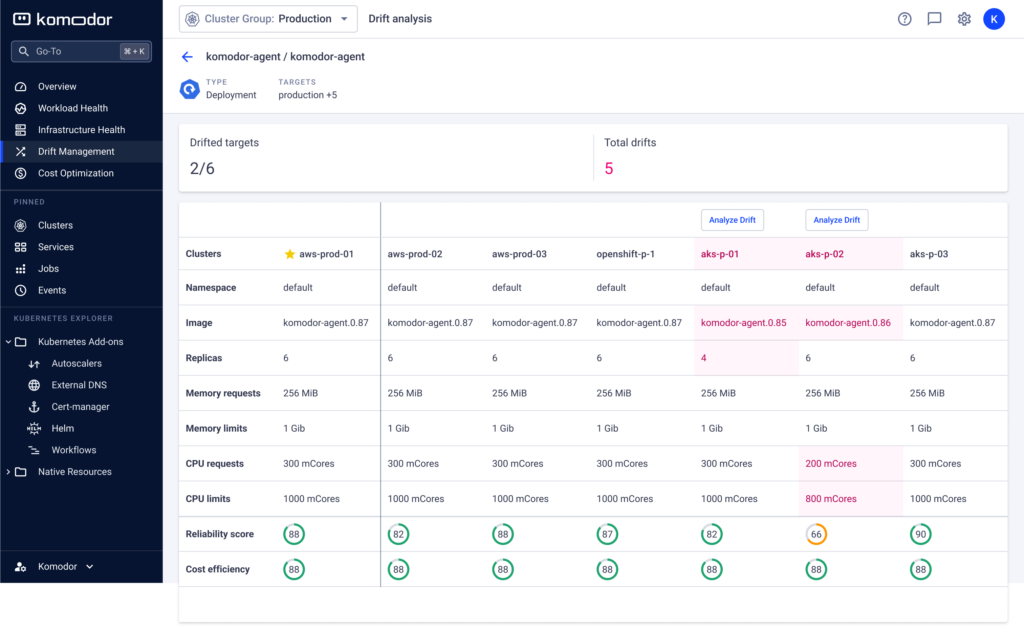Click the drifted replicas value 4

(703, 358)
